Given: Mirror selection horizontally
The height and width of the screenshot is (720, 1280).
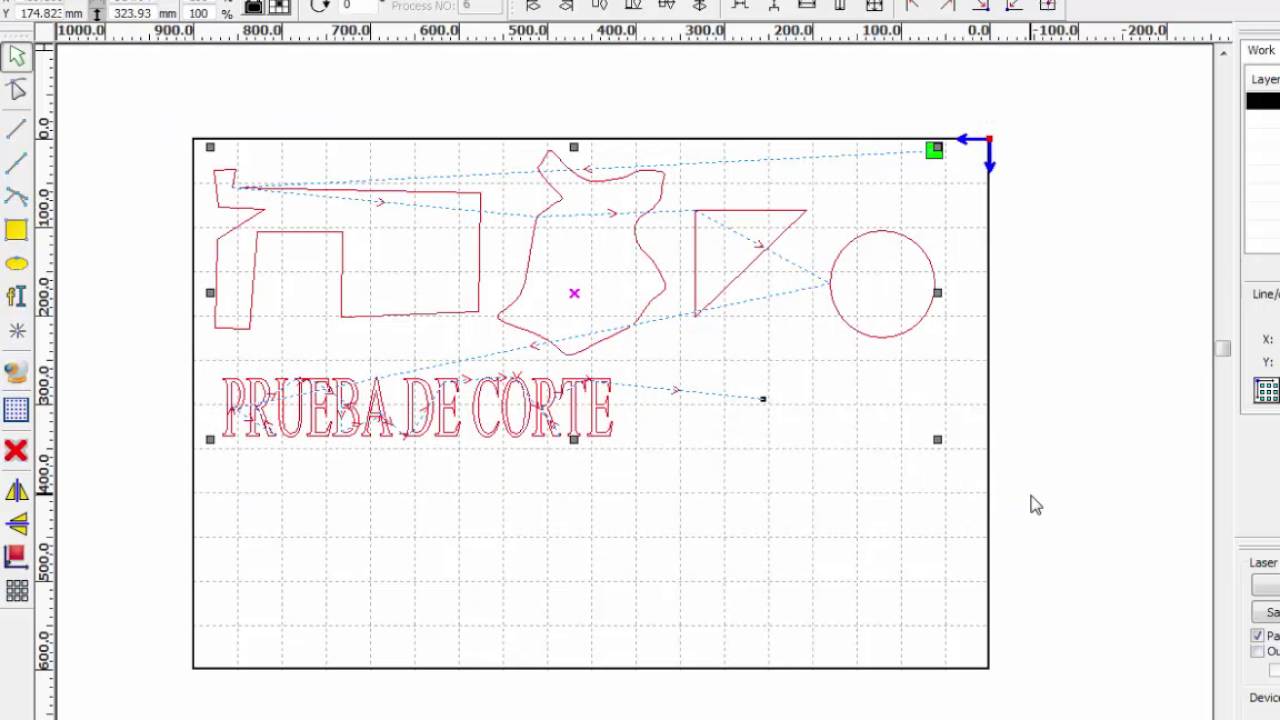Looking at the screenshot, I should (16, 490).
